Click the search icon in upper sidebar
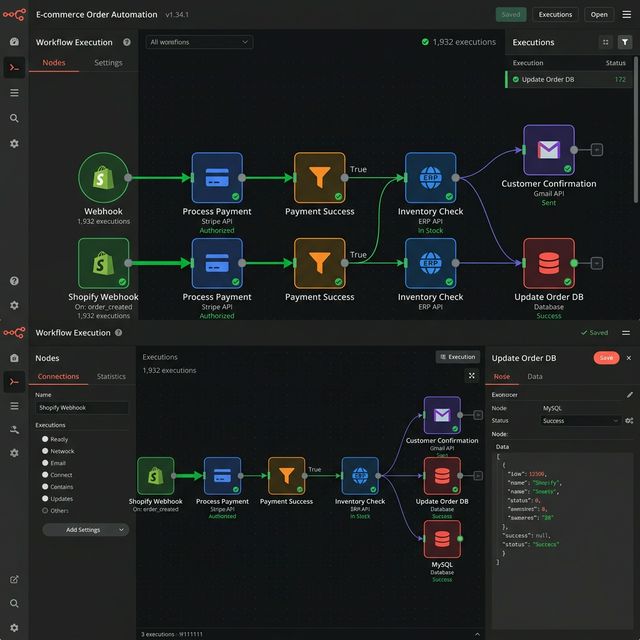The image size is (640, 640). 14,118
